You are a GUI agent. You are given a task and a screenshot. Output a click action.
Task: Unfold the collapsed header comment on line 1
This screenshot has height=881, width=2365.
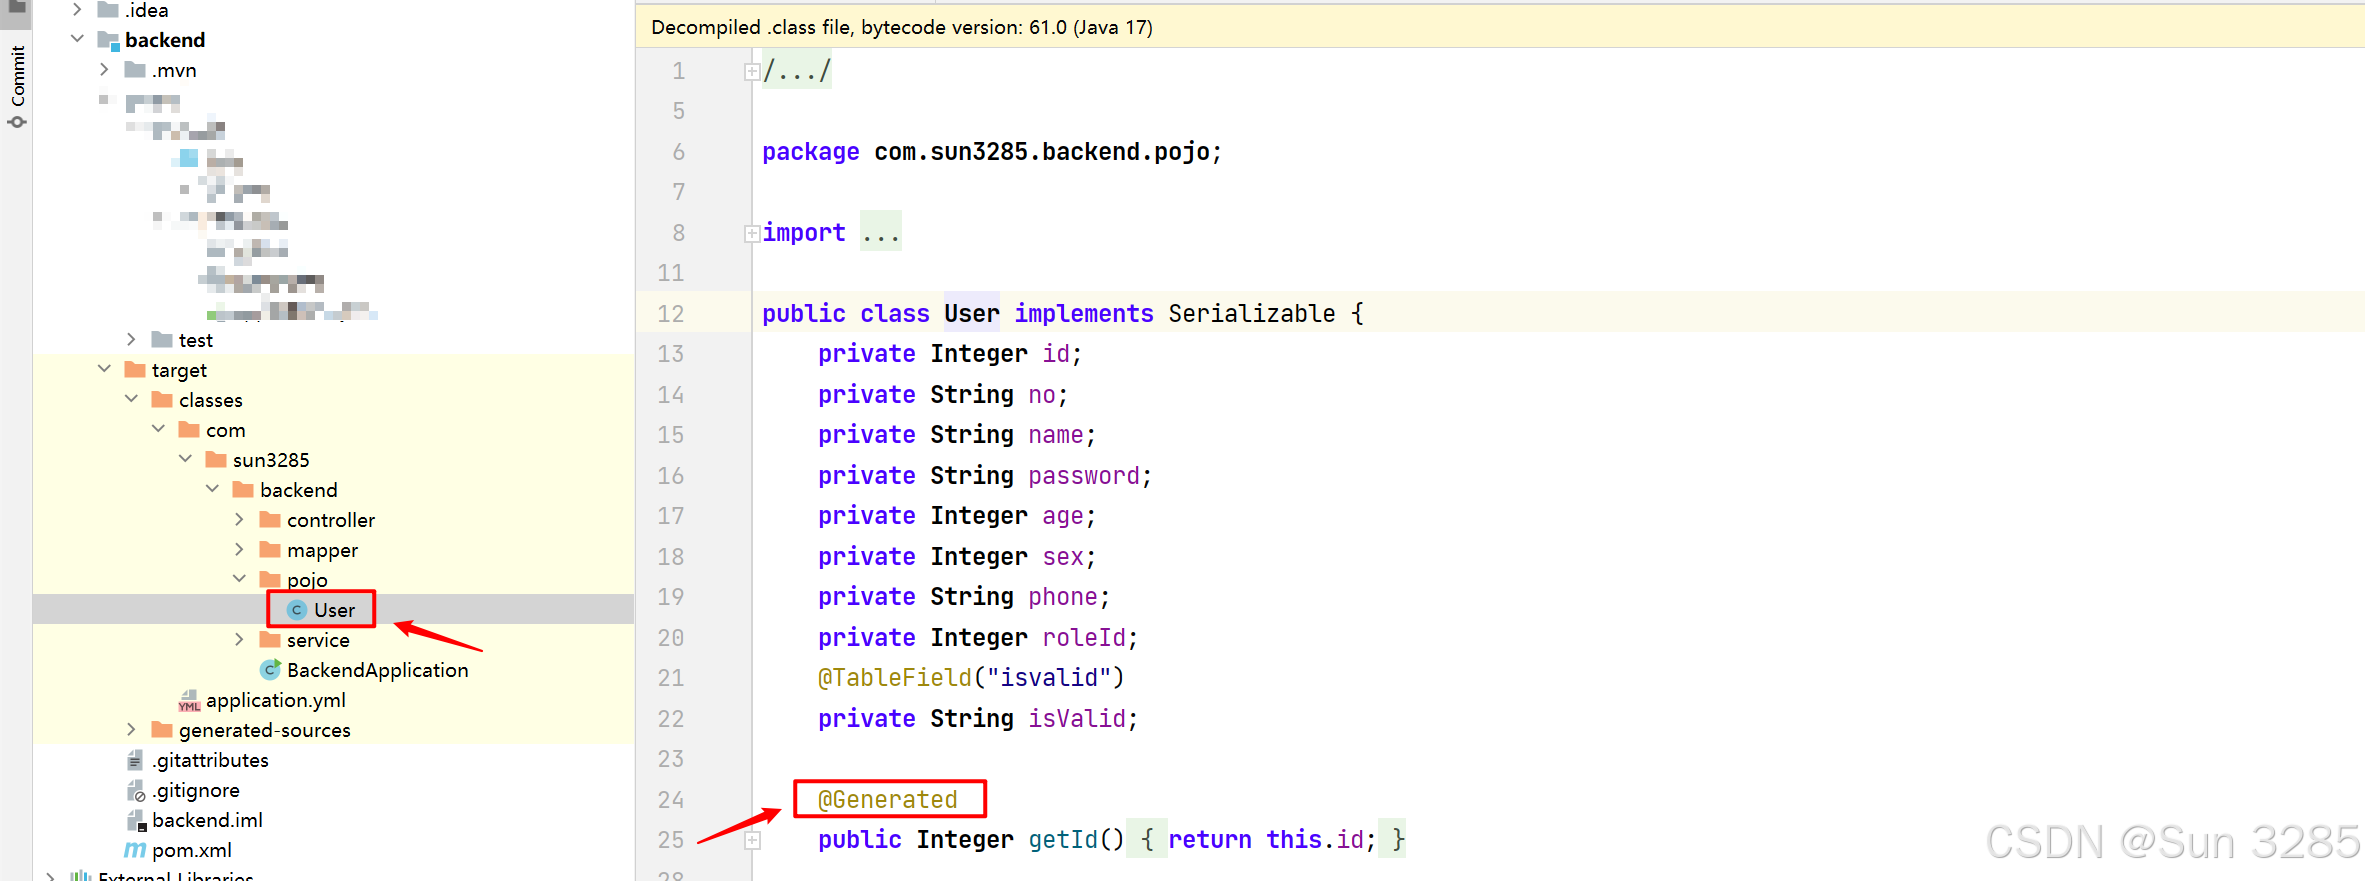click(751, 72)
